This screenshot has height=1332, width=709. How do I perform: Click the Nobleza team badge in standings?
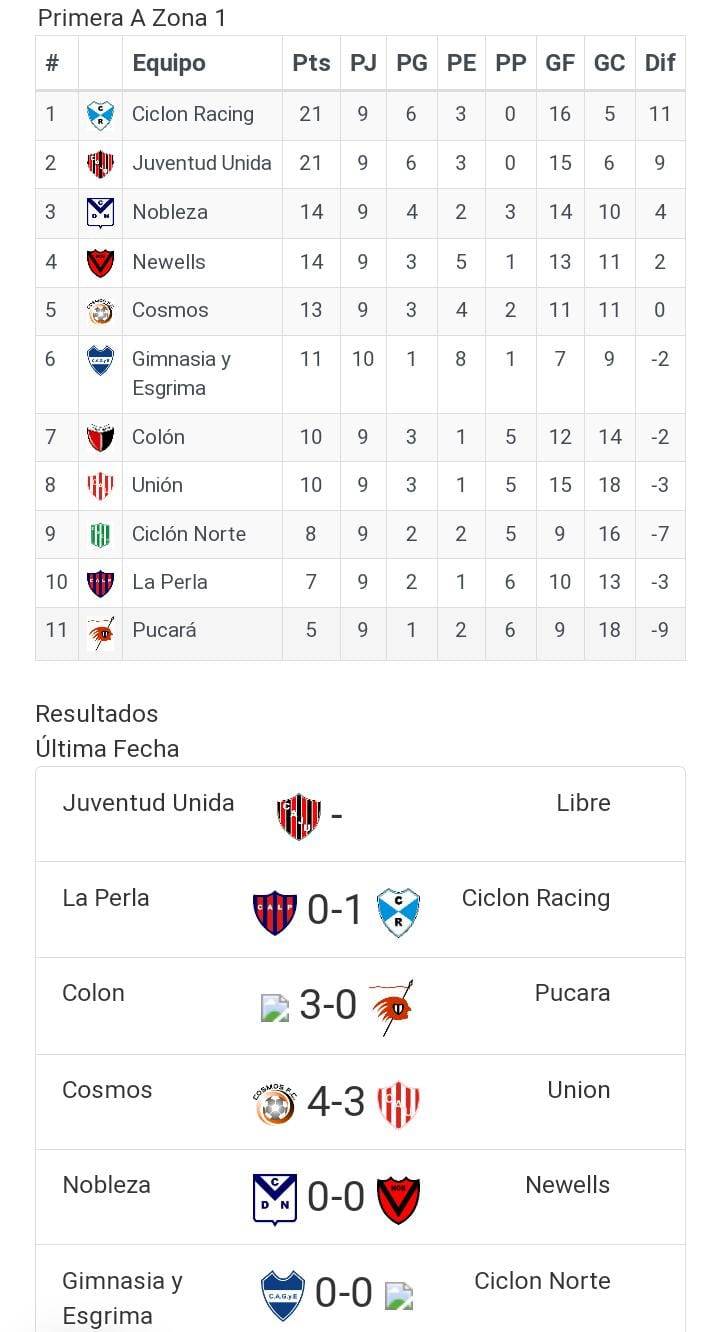click(x=100, y=212)
